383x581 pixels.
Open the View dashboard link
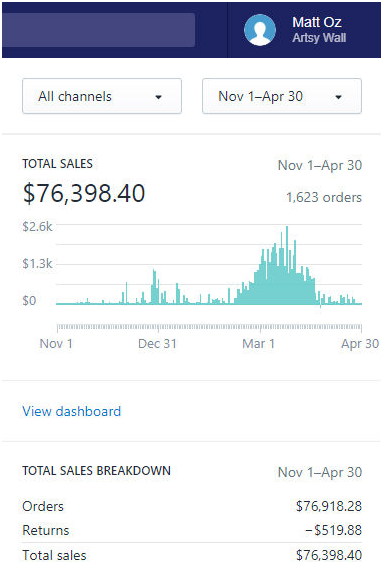pyautogui.click(x=71, y=411)
